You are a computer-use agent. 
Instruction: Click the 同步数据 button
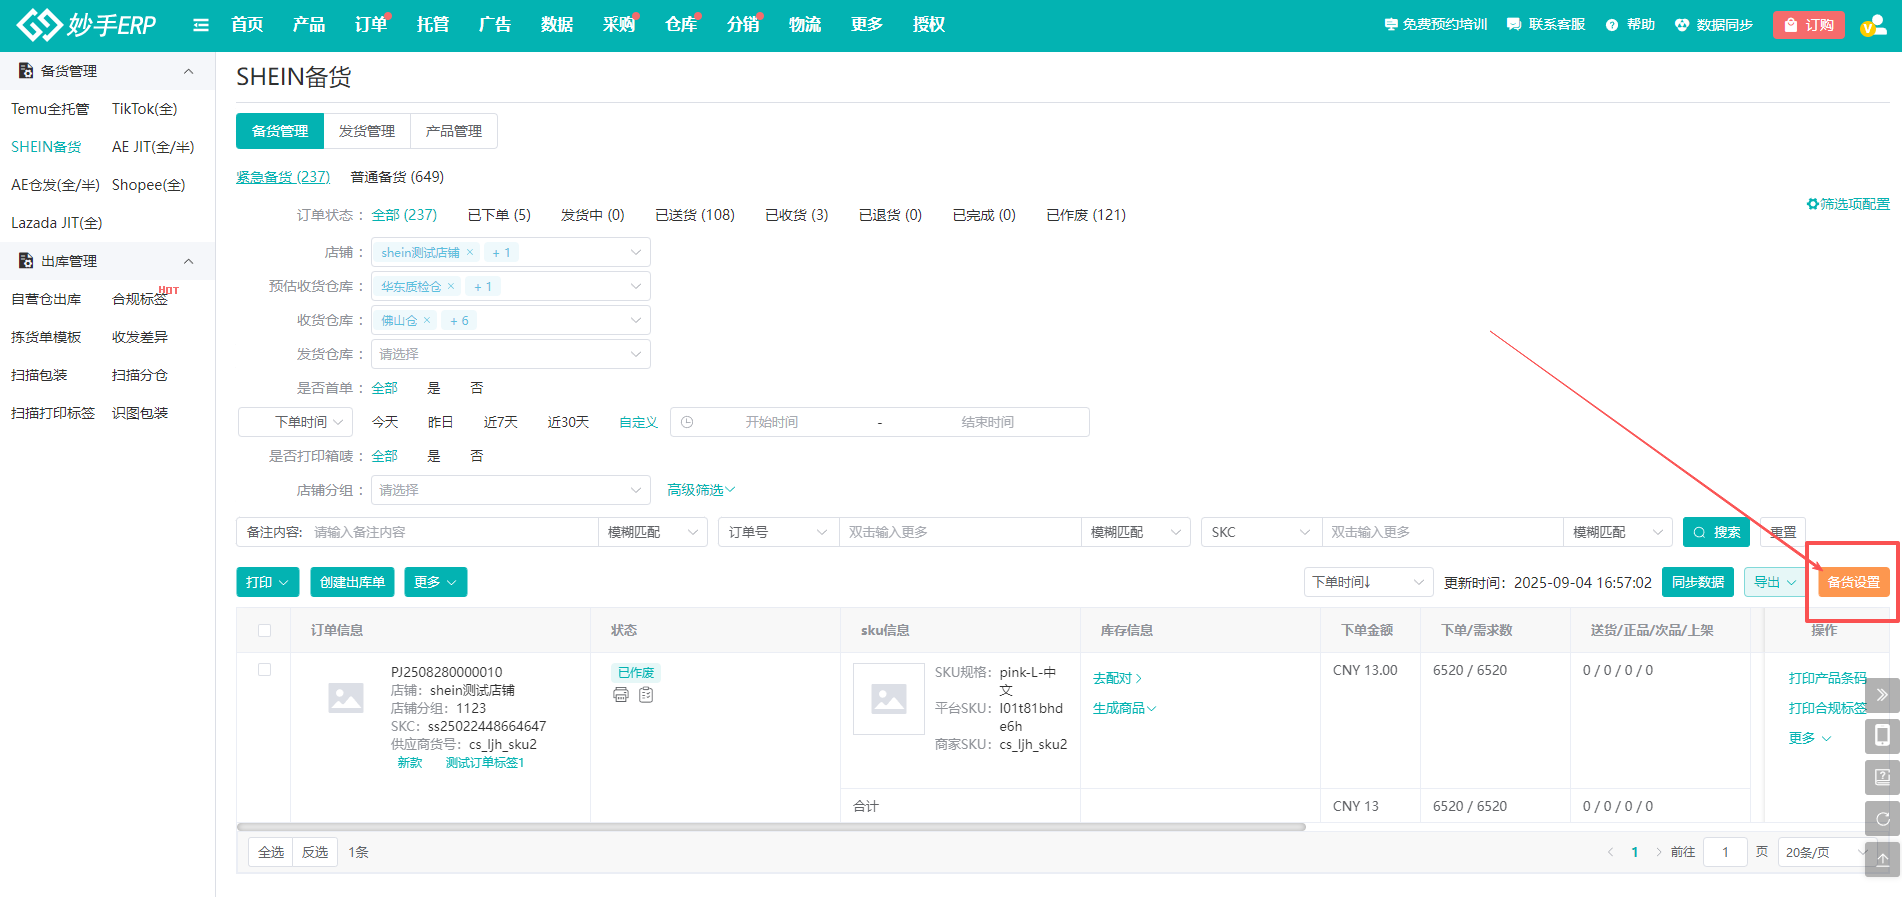point(1698,582)
